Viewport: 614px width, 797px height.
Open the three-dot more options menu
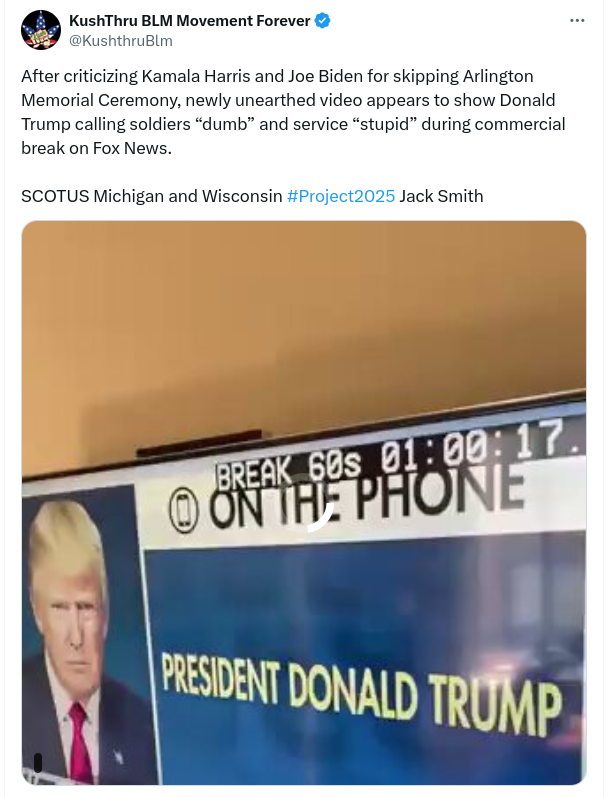coord(577,20)
